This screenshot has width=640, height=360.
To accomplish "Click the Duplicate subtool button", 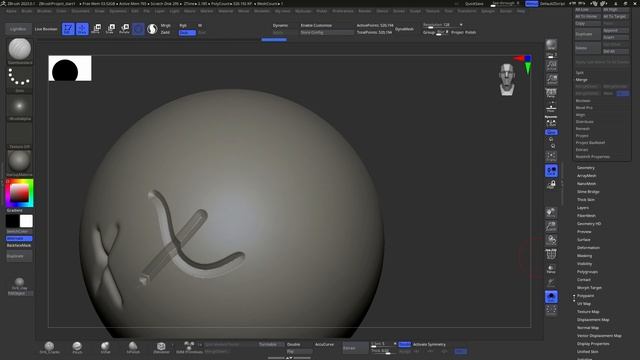I will [x=588, y=34].
